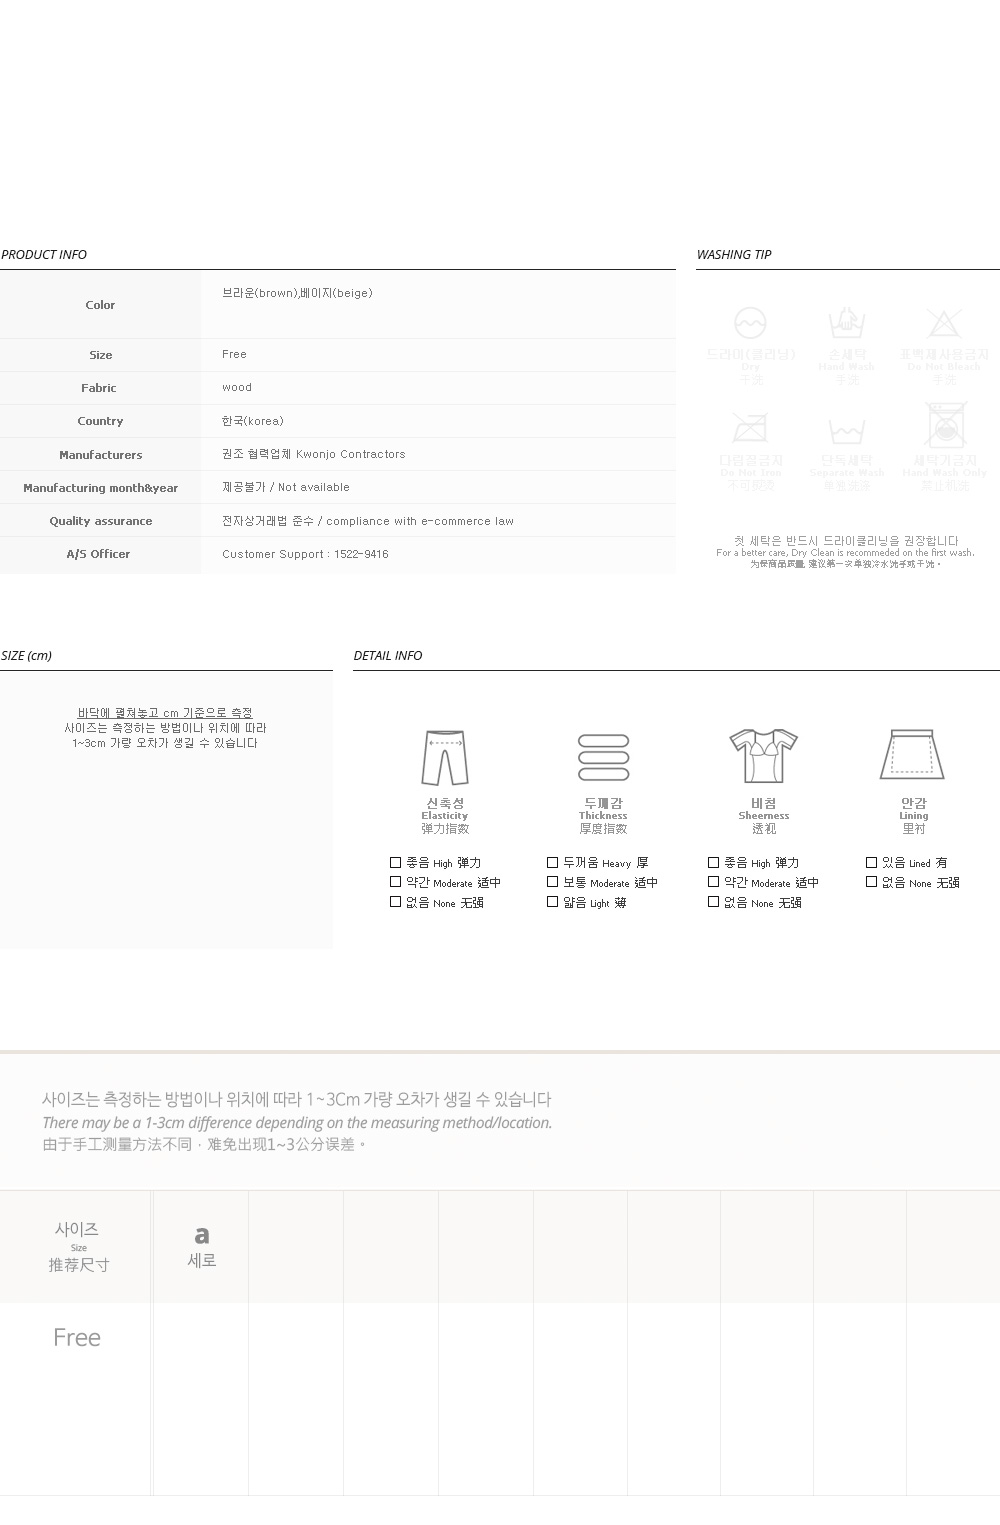Viewport: 1000px width, 1525px height.
Task: Click the Hand Wash Only machine icon
Action: pyautogui.click(x=945, y=425)
